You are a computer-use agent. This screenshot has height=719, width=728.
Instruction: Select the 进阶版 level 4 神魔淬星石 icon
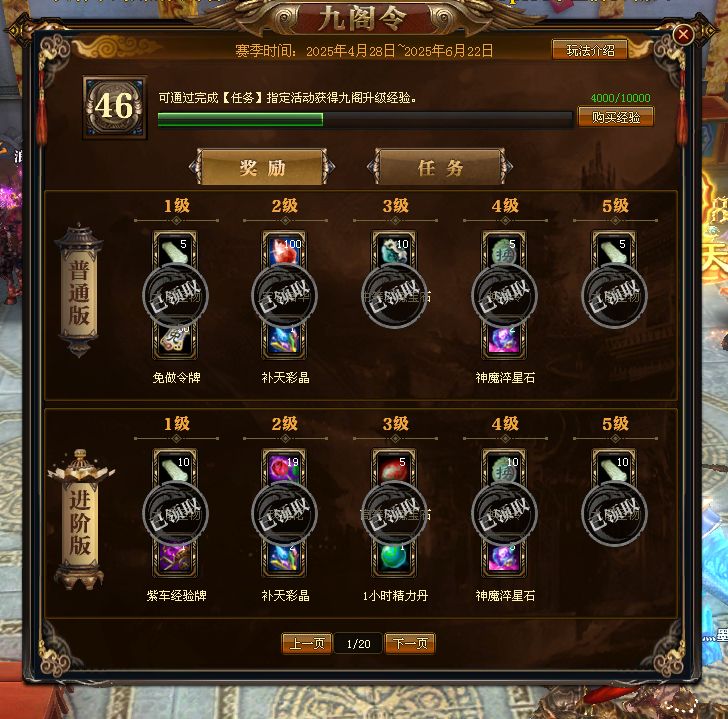point(504,558)
